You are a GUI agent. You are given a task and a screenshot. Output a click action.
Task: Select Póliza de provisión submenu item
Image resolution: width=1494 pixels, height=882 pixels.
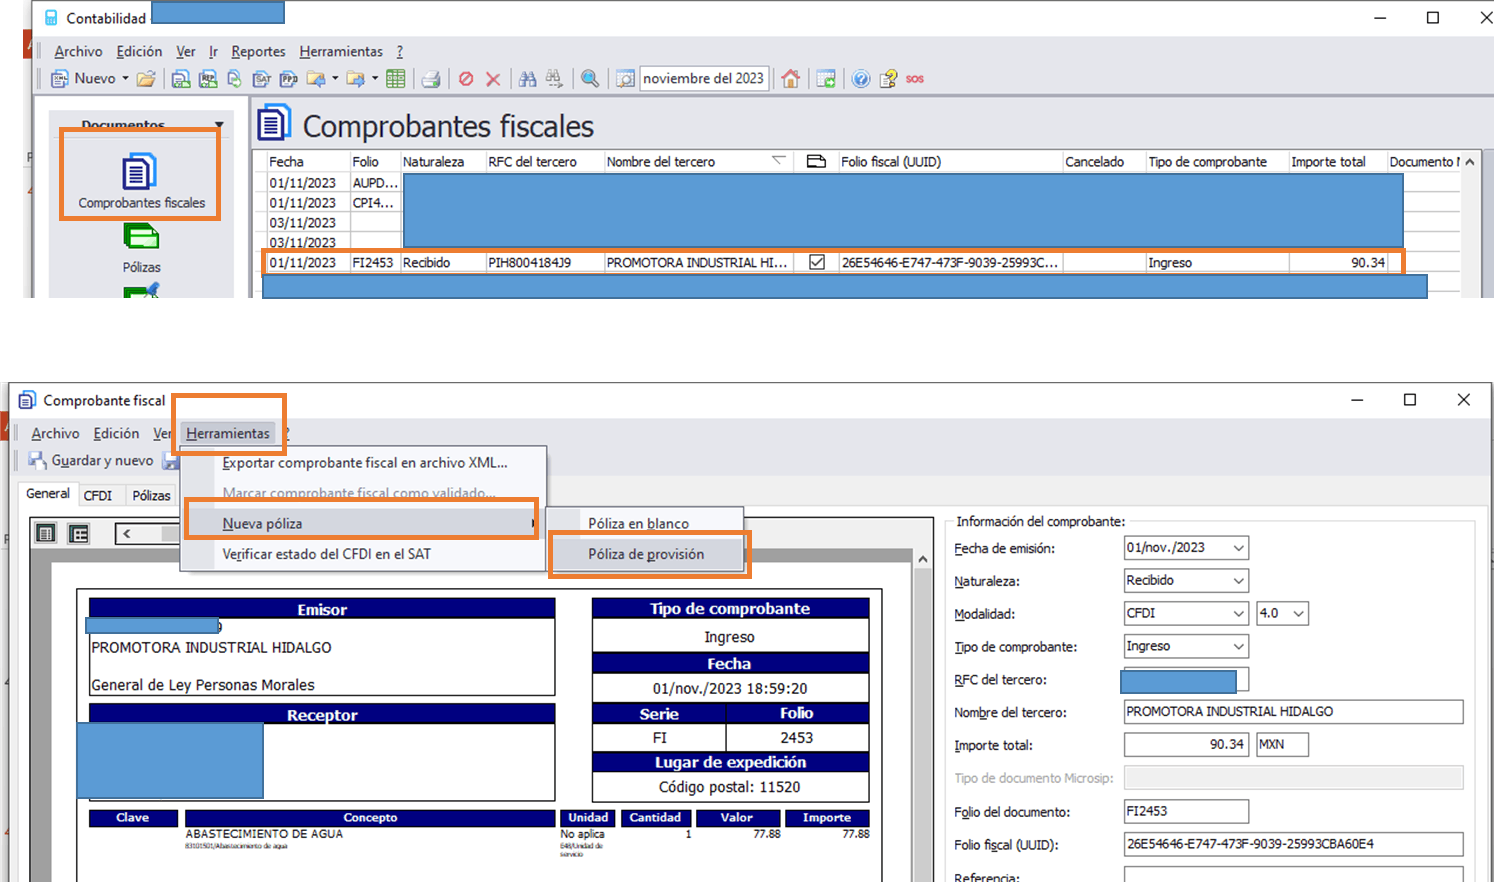646,554
